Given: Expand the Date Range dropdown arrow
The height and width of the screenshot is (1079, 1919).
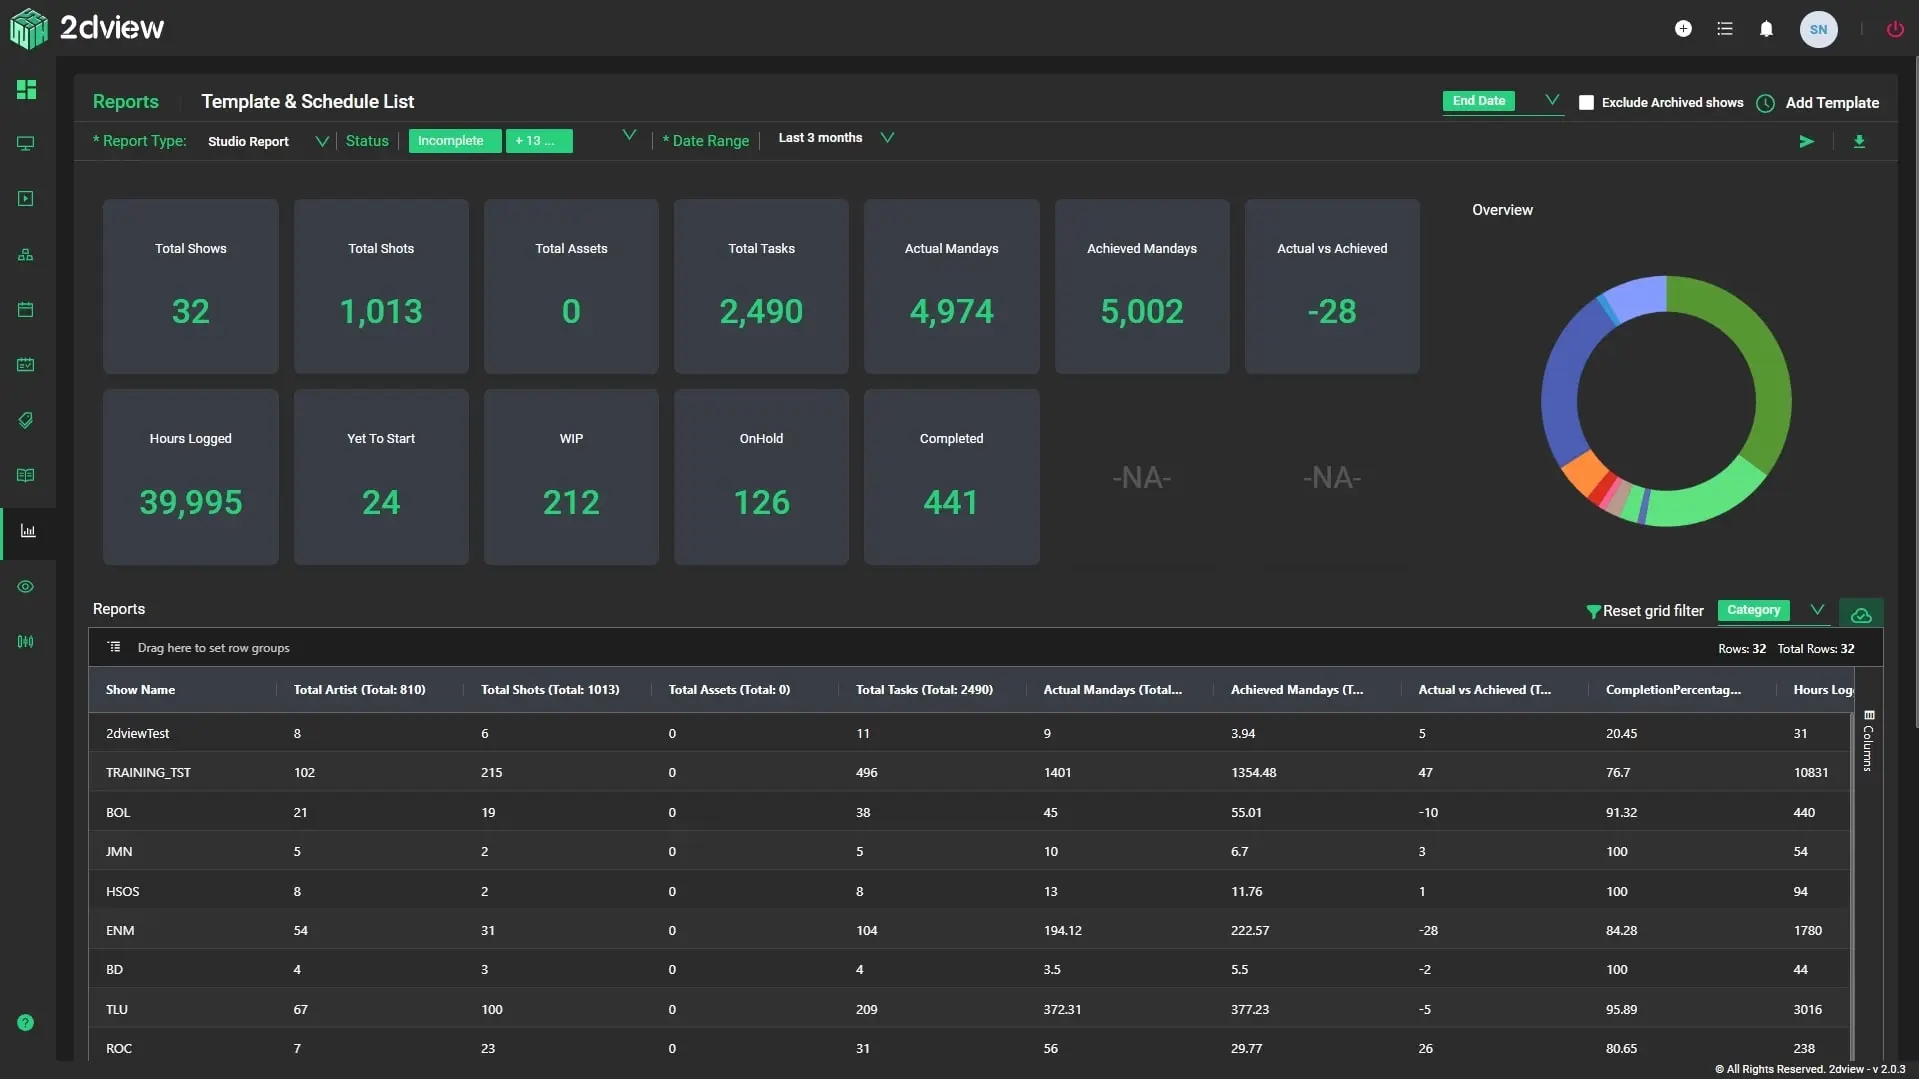Looking at the screenshot, I should point(887,138).
